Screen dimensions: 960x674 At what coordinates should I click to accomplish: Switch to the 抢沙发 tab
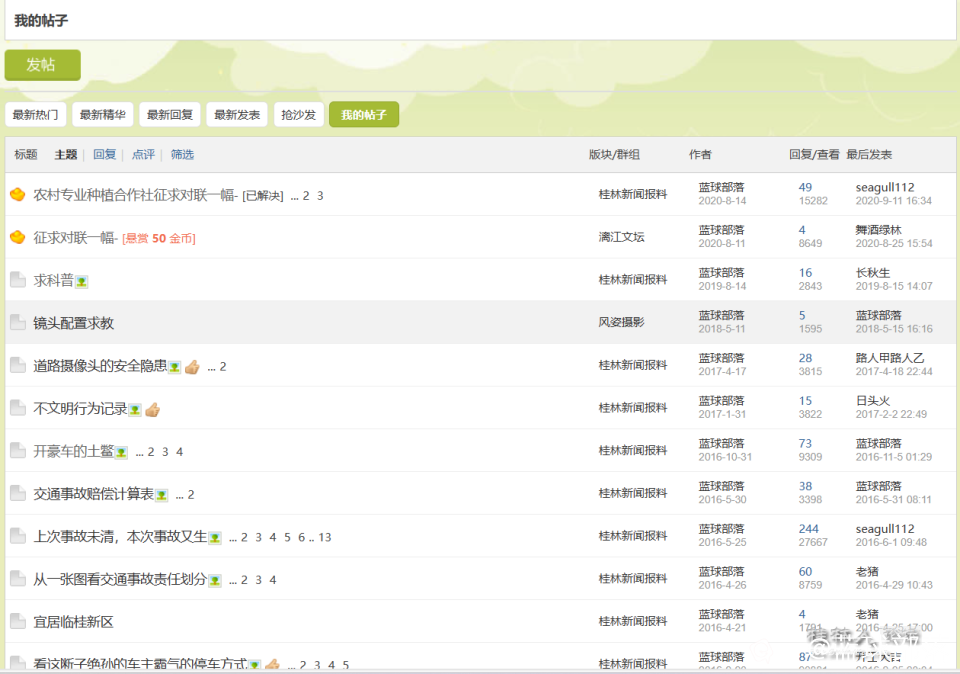coord(298,115)
